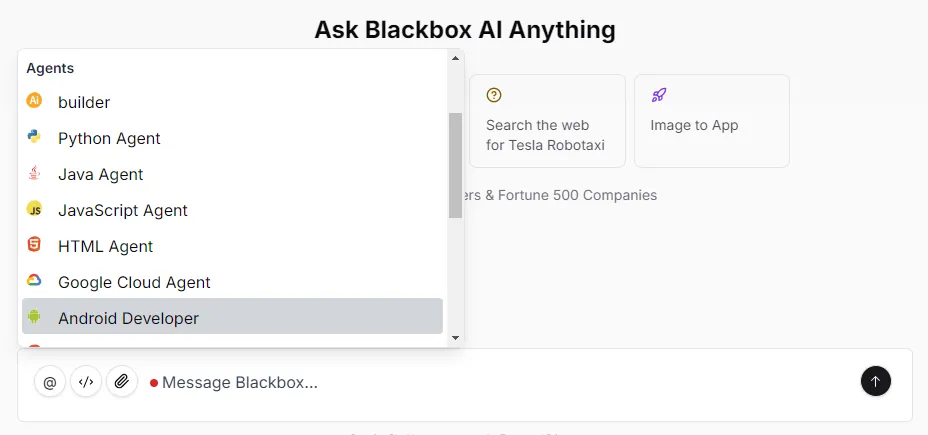This screenshot has width=928, height=435.
Task: Select Python Agent from the list
Action: [233, 138]
